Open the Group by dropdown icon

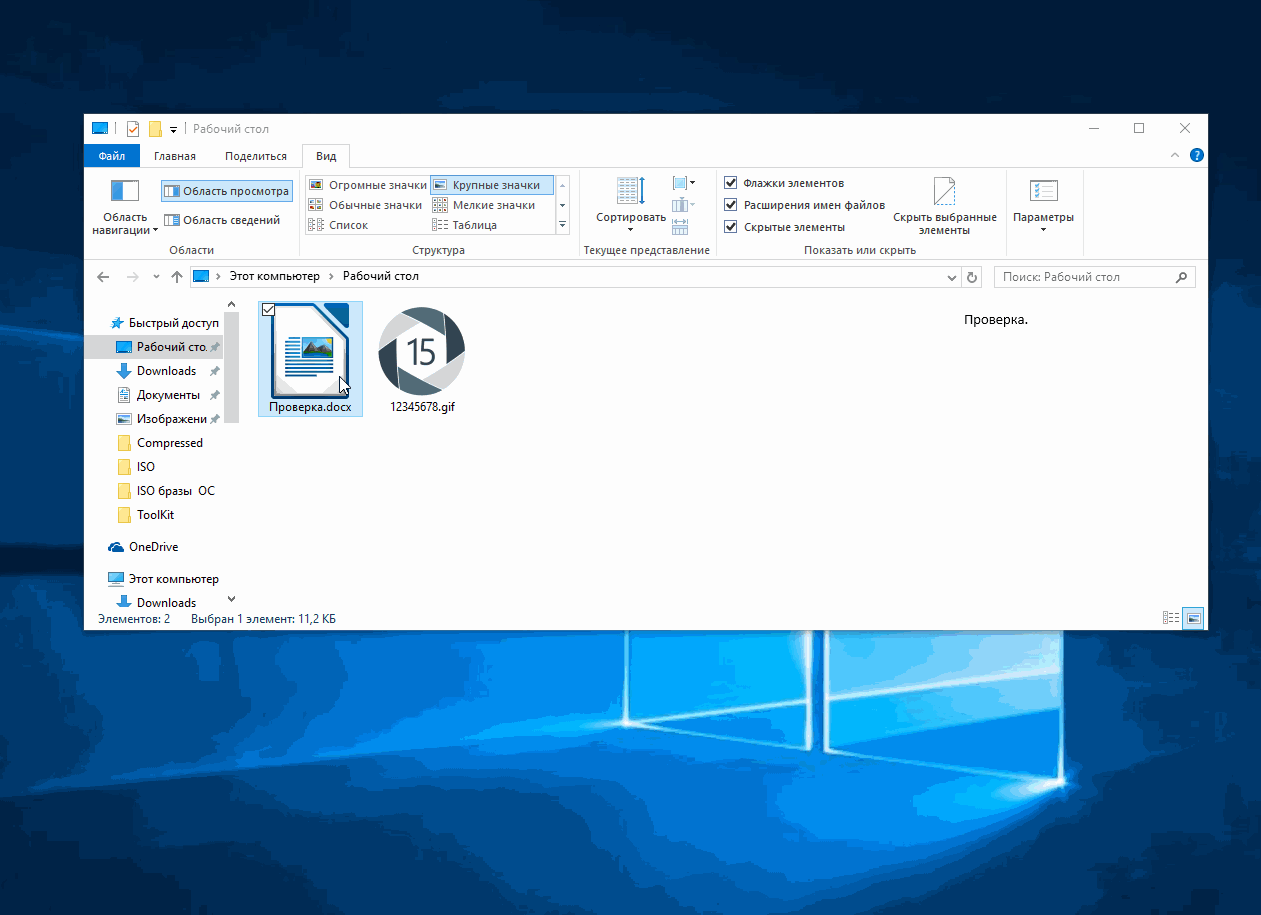coord(684,183)
